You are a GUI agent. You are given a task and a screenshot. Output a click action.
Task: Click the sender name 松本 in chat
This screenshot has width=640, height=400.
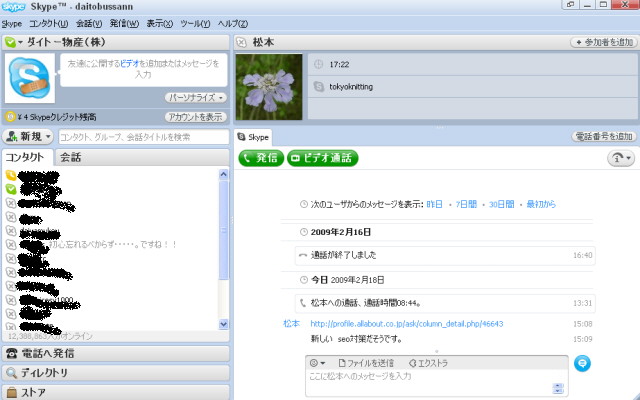pyautogui.click(x=291, y=324)
